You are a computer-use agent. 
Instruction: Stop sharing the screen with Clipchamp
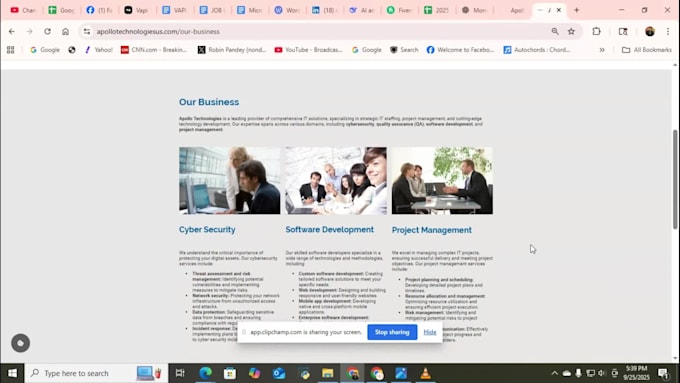pyautogui.click(x=392, y=332)
